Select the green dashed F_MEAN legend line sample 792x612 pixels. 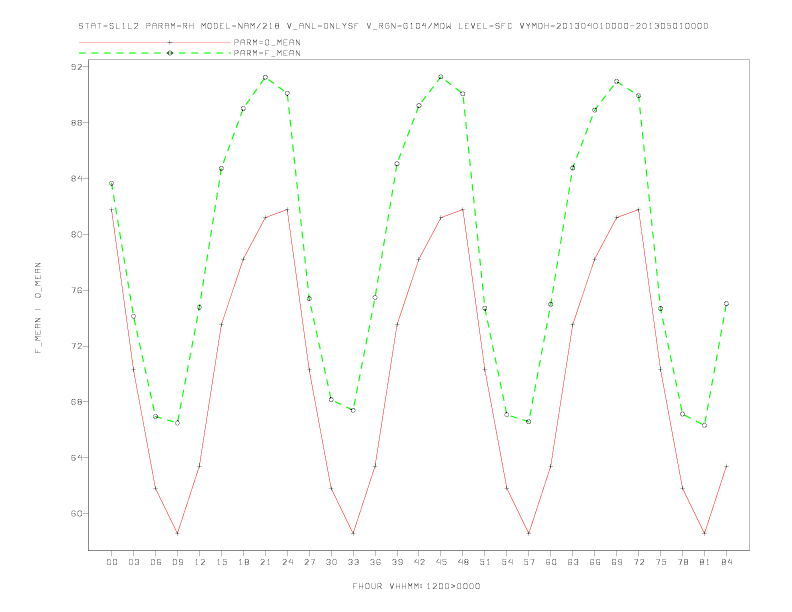[155, 53]
